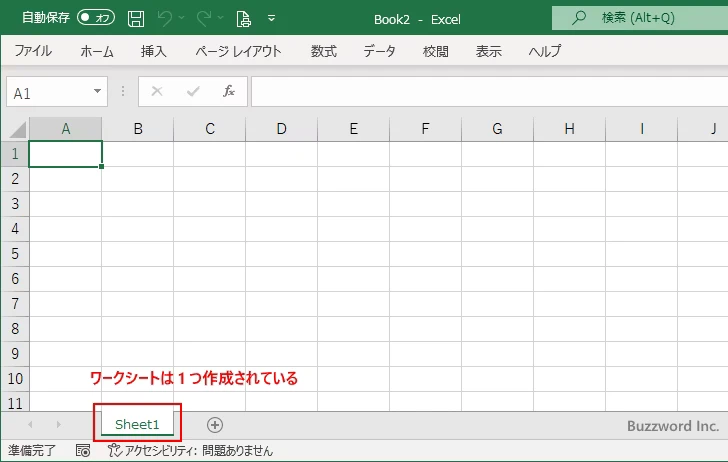
Task: Select row 3 header
Action: pyautogui.click(x=15, y=204)
